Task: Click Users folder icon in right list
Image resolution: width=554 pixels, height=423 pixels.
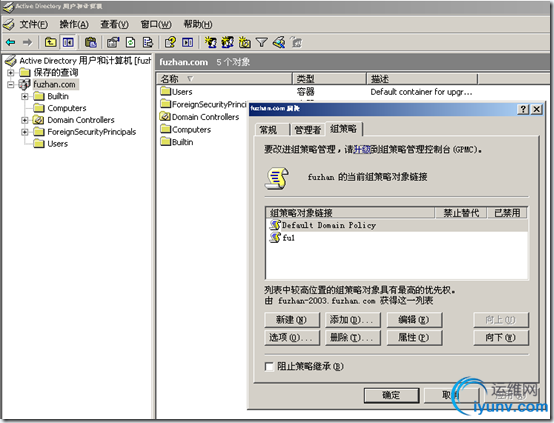Action: coord(165,92)
